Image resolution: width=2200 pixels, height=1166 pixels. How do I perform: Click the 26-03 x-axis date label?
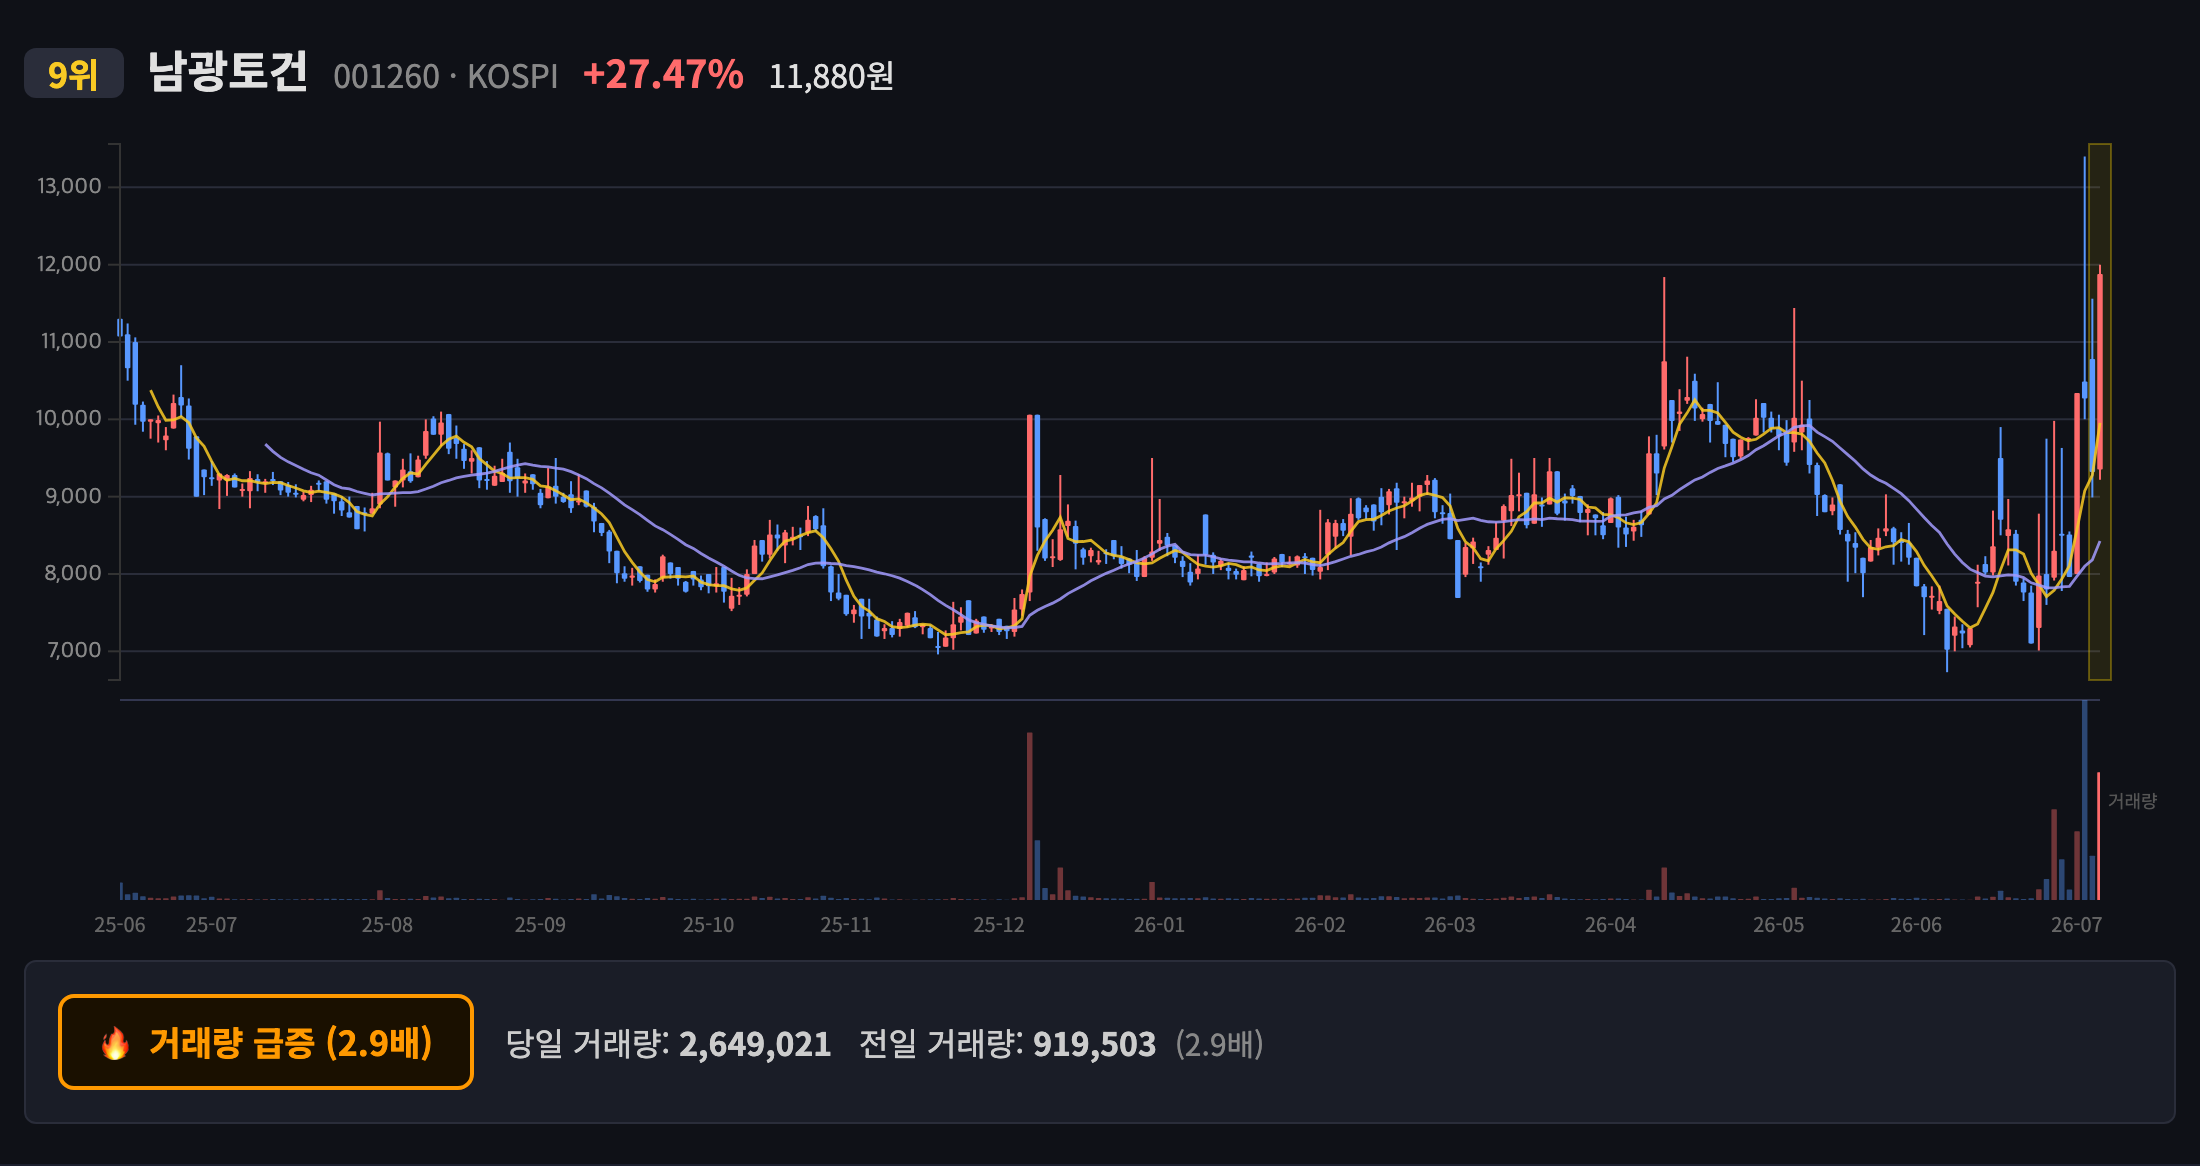click(x=1450, y=925)
